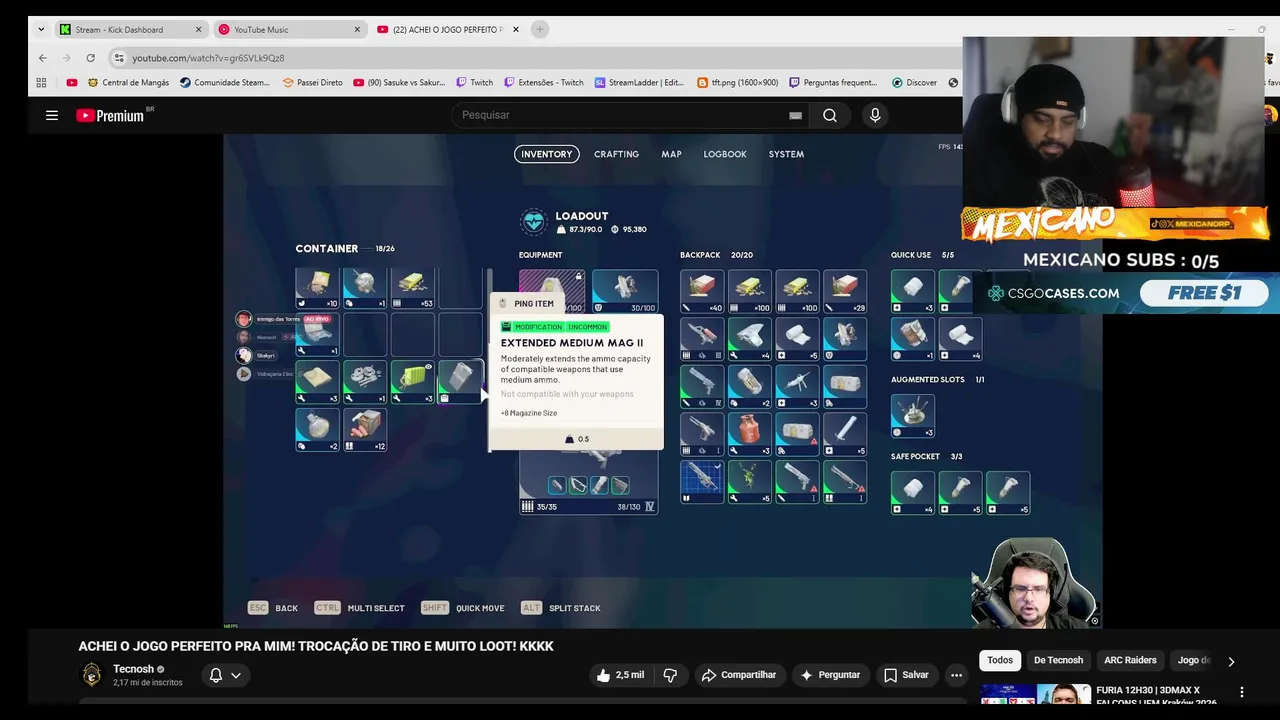Select the De Tecnosh filter chip
The image size is (1280, 720).
coord(1058,660)
